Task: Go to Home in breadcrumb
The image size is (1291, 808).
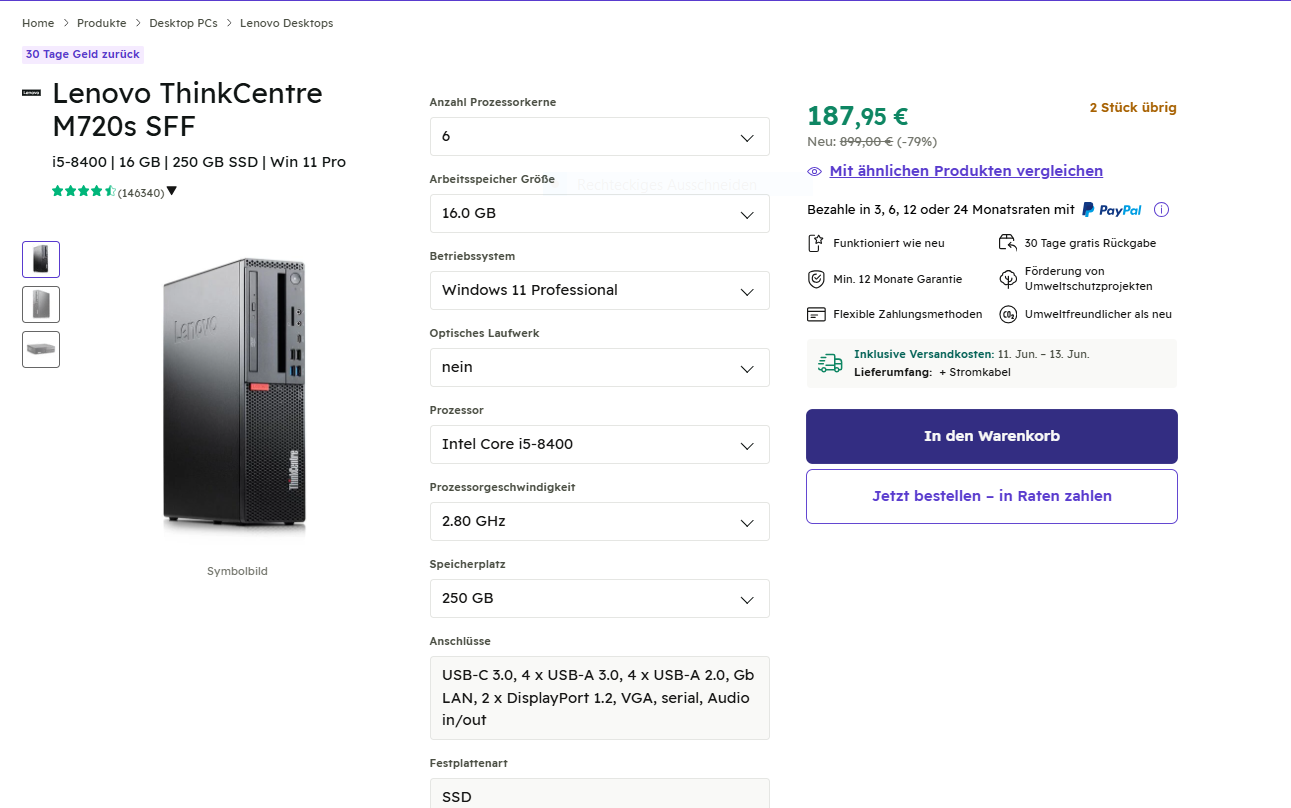Action: [38, 23]
